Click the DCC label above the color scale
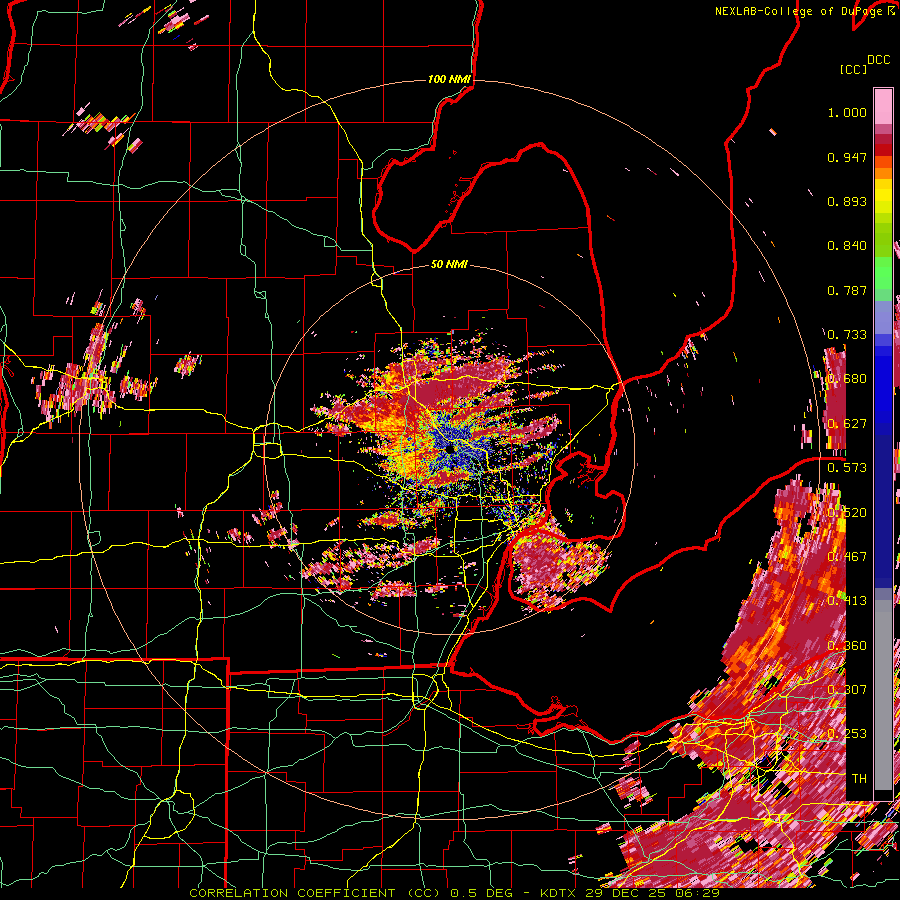This screenshot has width=900, height=900. coord(878,60)
